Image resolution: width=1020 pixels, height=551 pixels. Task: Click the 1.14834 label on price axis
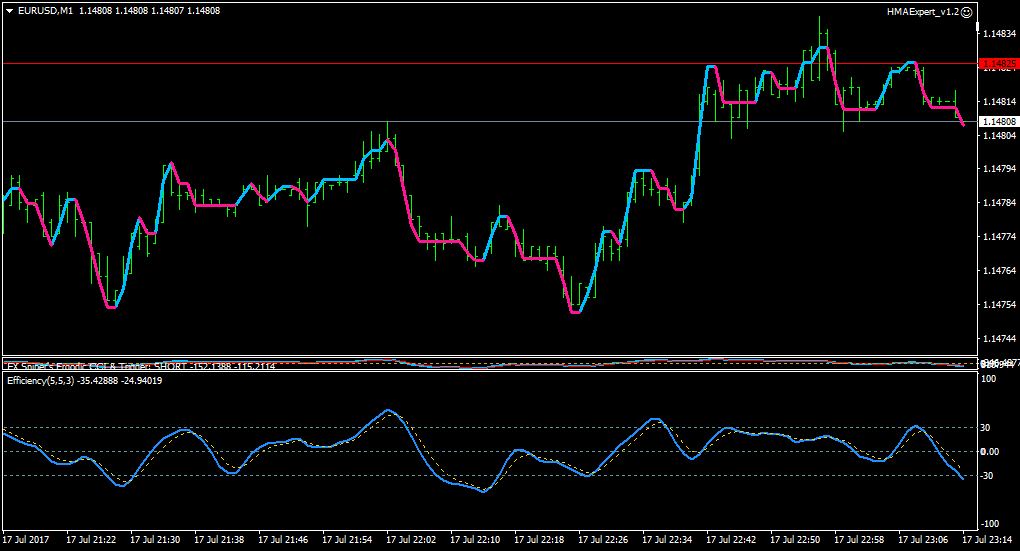point(1000,33)
